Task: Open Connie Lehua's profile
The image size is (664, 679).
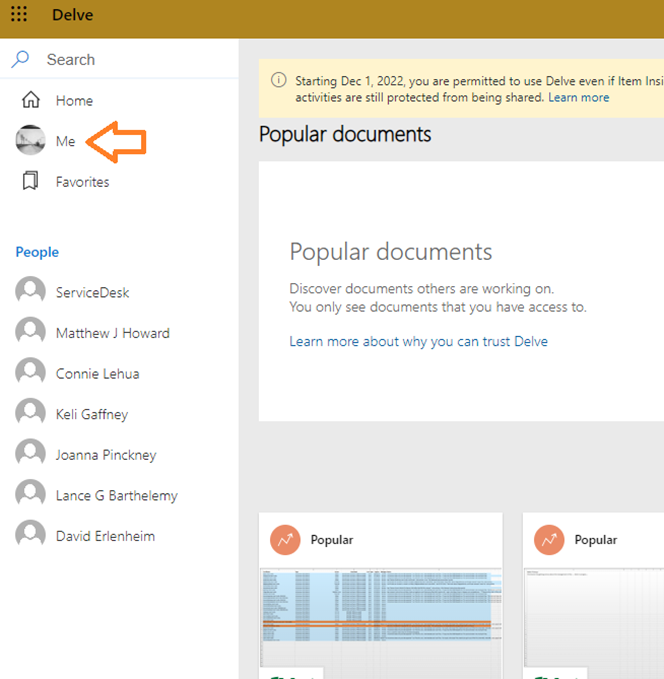Action: (97, 374)
